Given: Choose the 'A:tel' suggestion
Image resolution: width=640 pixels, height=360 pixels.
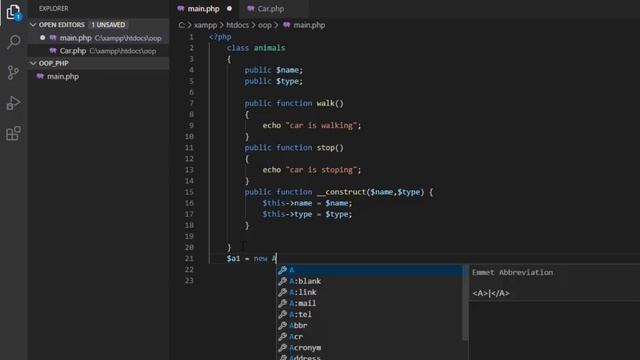Looking at the screenshot, I should 370,314.
